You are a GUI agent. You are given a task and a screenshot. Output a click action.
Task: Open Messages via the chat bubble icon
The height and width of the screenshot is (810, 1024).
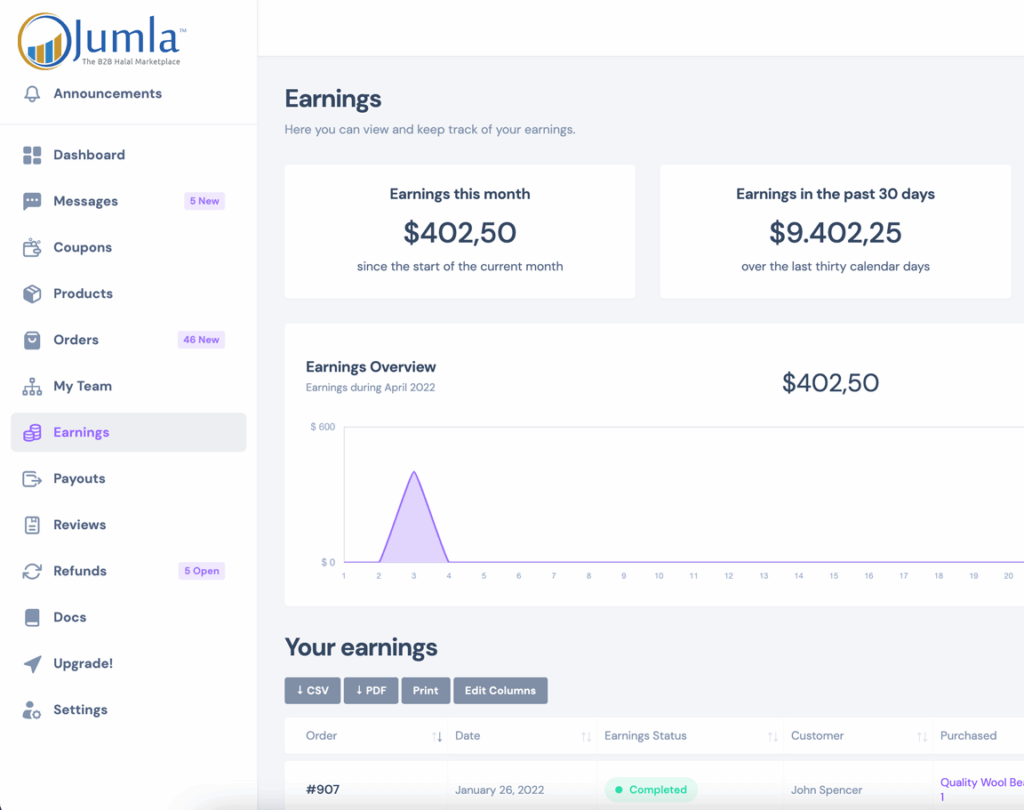[x=32, y=202]
